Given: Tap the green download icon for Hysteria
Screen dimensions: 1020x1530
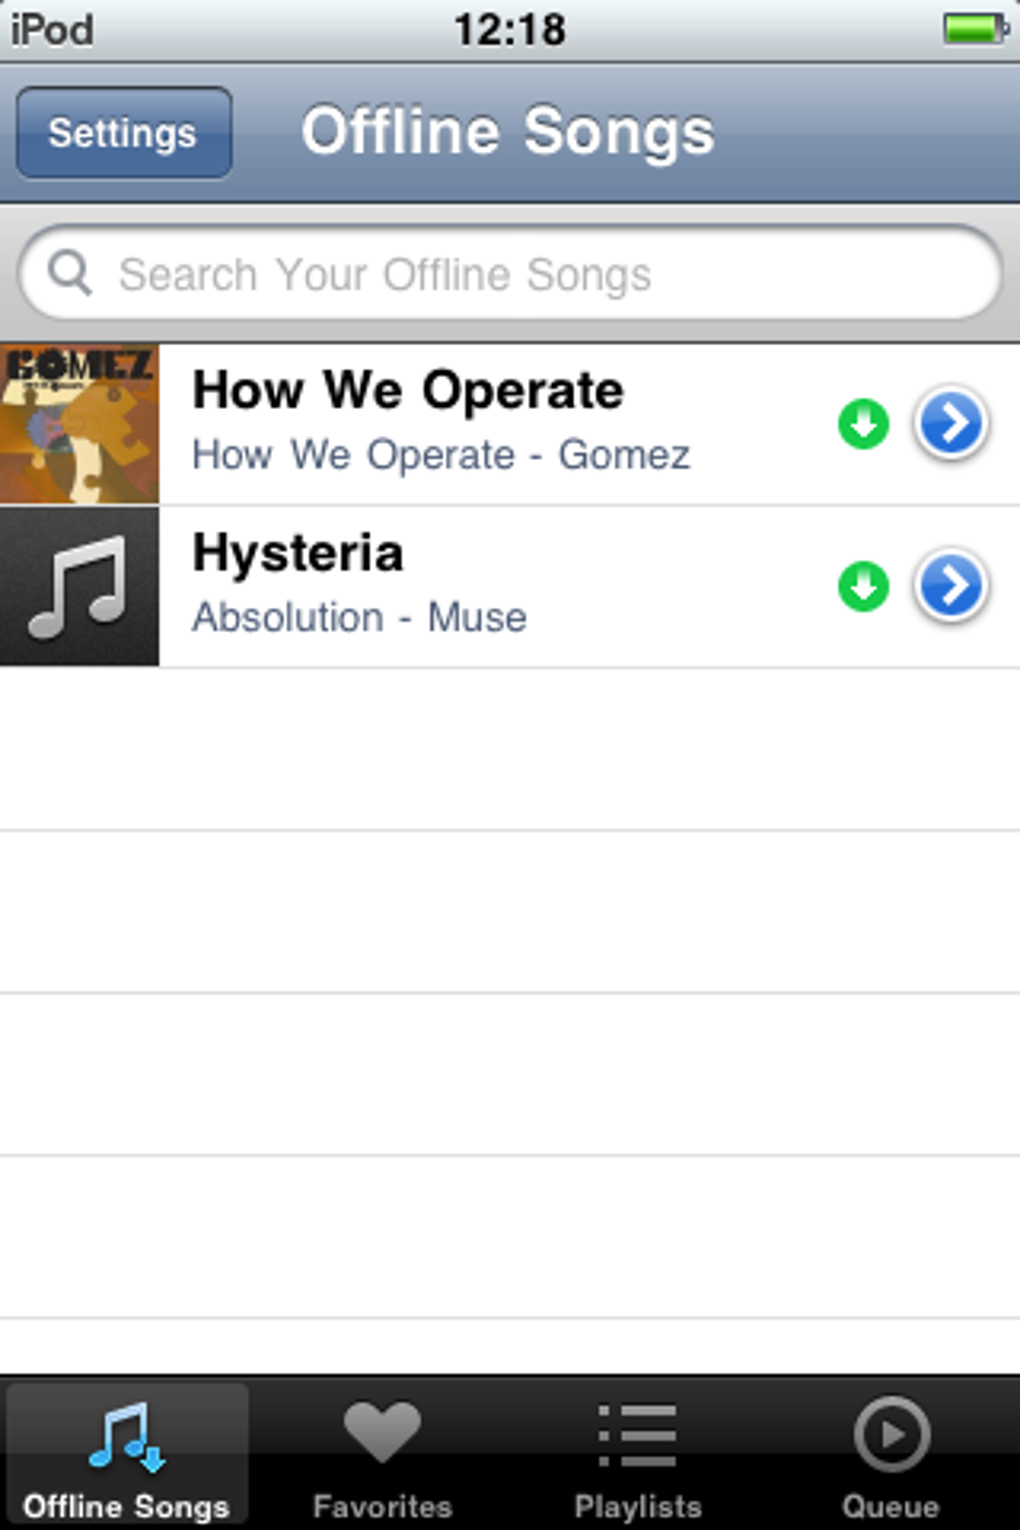Looking at the screenshot, I should [863, 586].
